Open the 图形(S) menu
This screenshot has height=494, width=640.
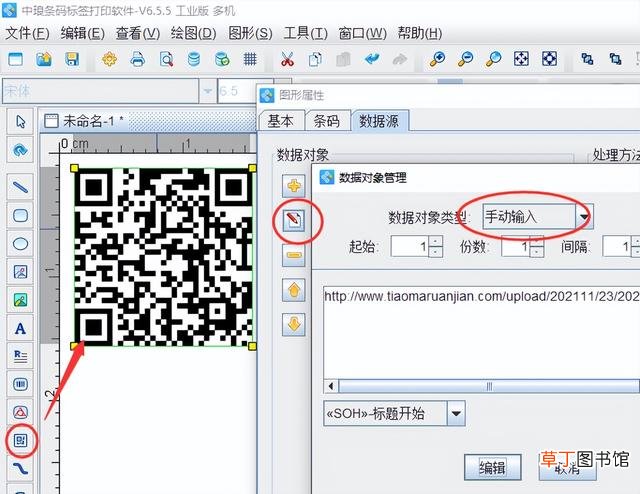[x=250, y=33]
